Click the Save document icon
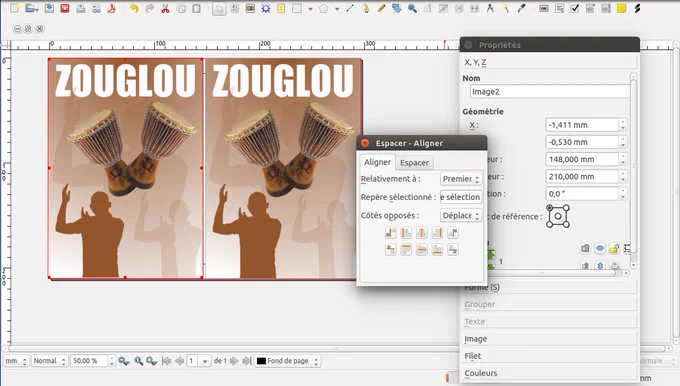Image resolution: width=680 pixels, height=386 pixels. tap(49, 8)
